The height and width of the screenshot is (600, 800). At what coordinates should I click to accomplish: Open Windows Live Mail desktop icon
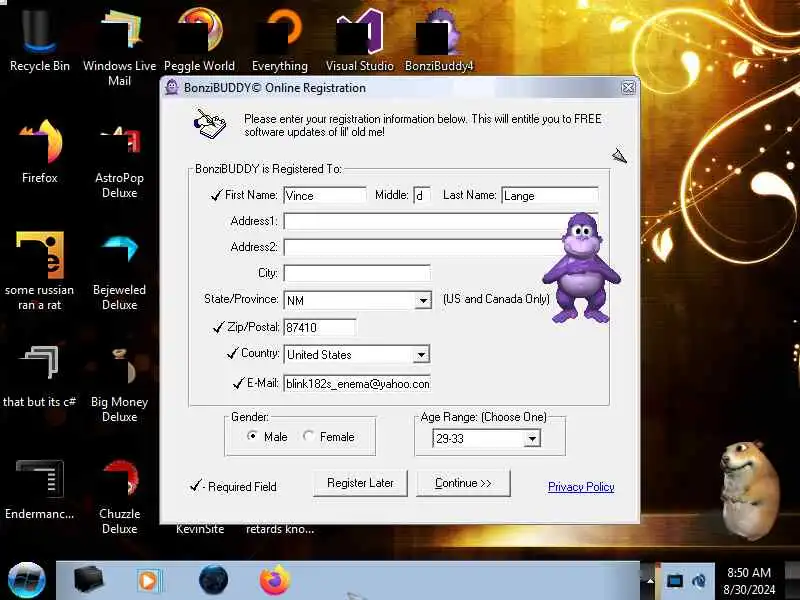pos(119,47)
